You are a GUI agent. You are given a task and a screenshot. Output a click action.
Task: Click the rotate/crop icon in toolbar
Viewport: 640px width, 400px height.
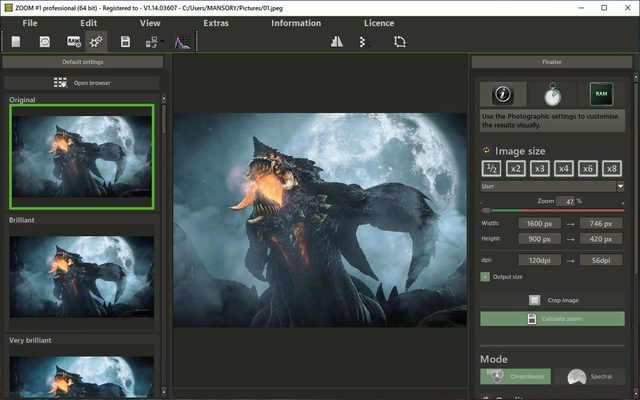point(400,42)
